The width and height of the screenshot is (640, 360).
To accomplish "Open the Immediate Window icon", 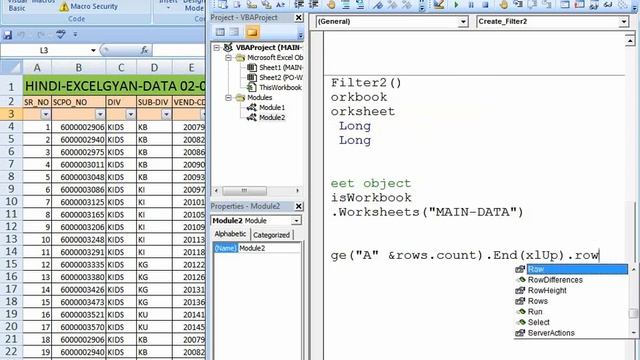I will pos(579,4).
